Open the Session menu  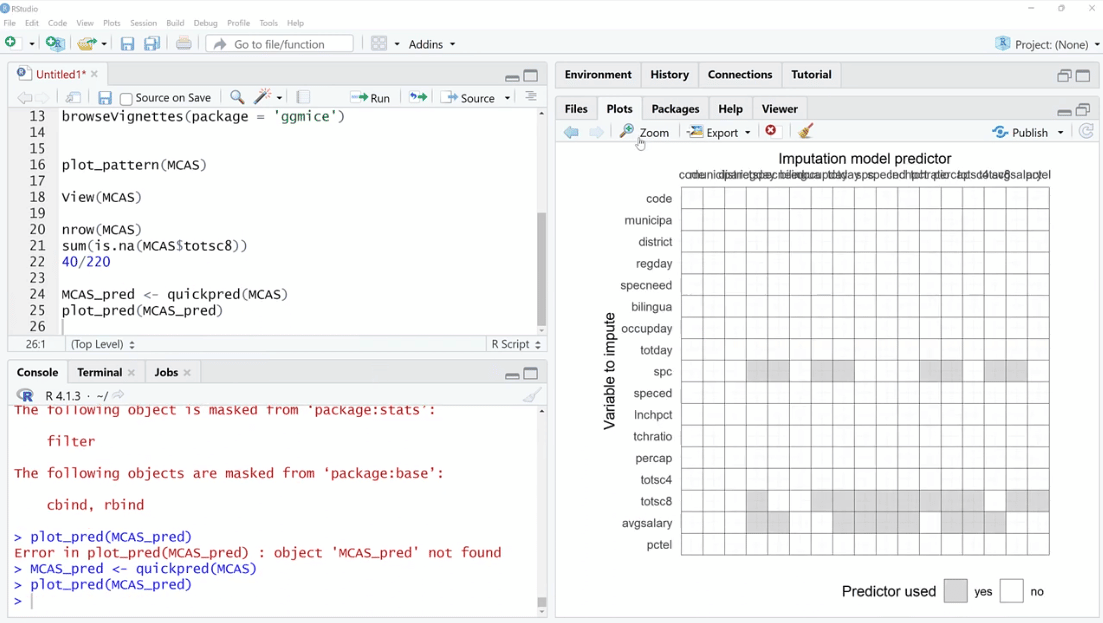[143, 23]
